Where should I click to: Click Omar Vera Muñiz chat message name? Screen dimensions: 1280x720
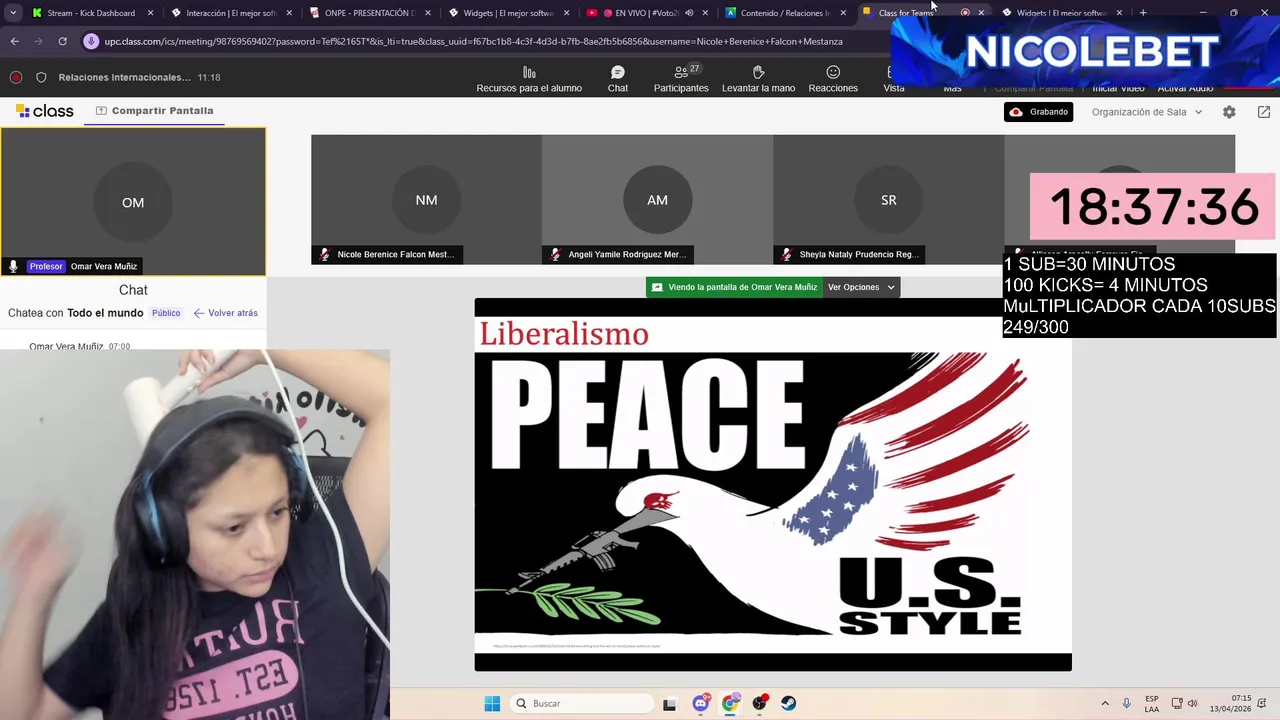(66, 346)
